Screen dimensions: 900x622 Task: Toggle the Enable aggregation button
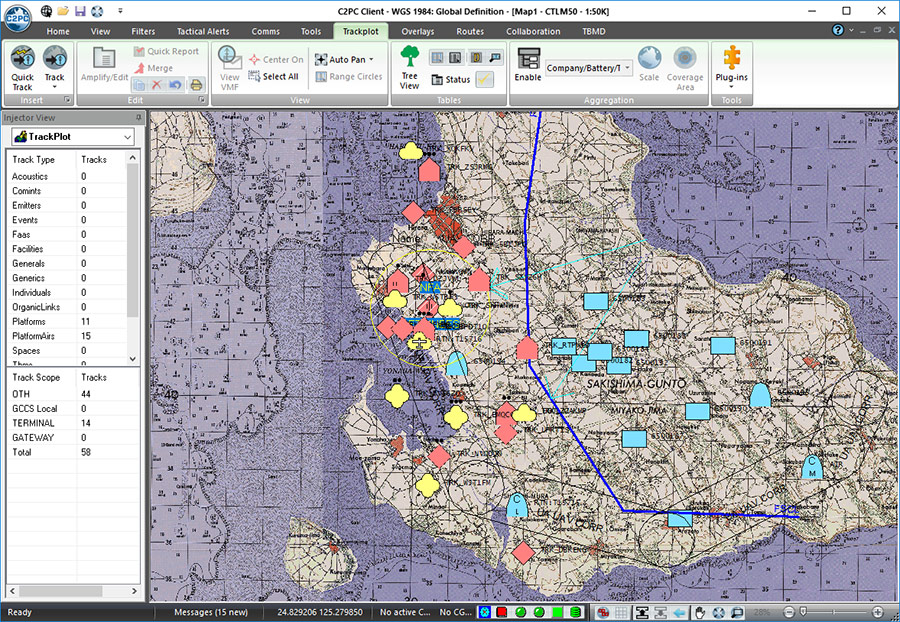click(x=528, y=66)
